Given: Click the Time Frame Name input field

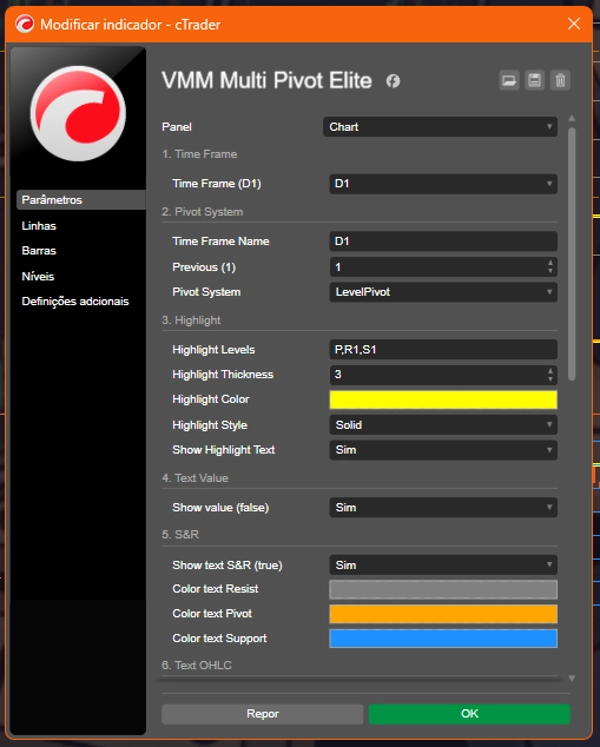Looking at the screenshot, I should (x=443, y=241).
